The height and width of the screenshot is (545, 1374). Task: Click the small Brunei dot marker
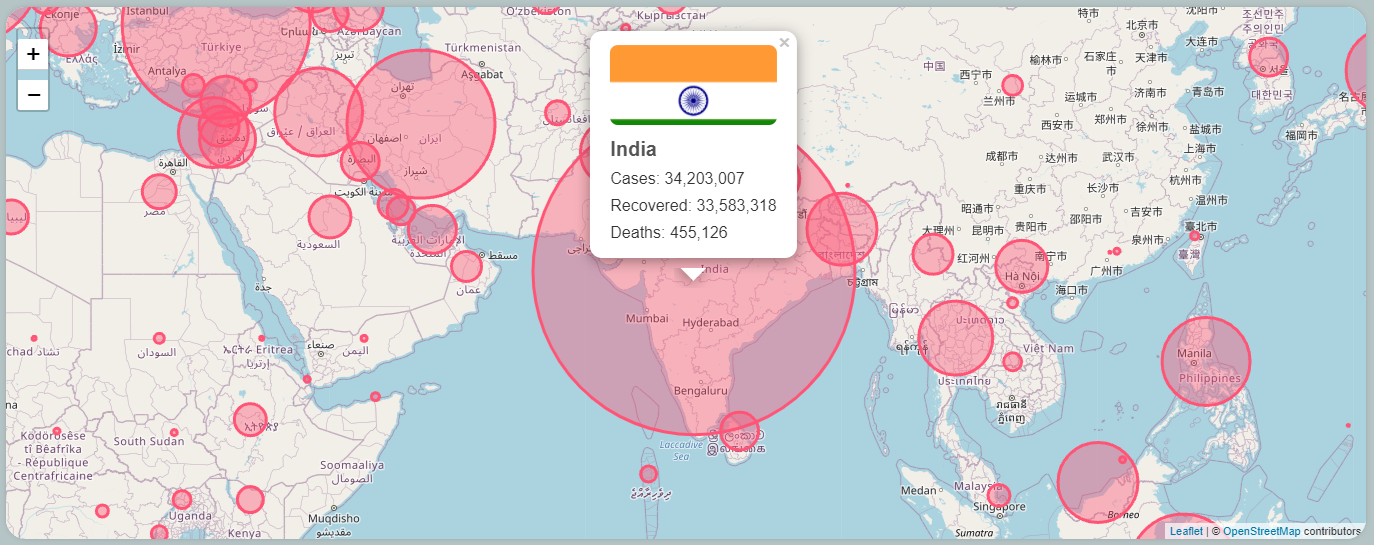click(x=1123, y=459)
